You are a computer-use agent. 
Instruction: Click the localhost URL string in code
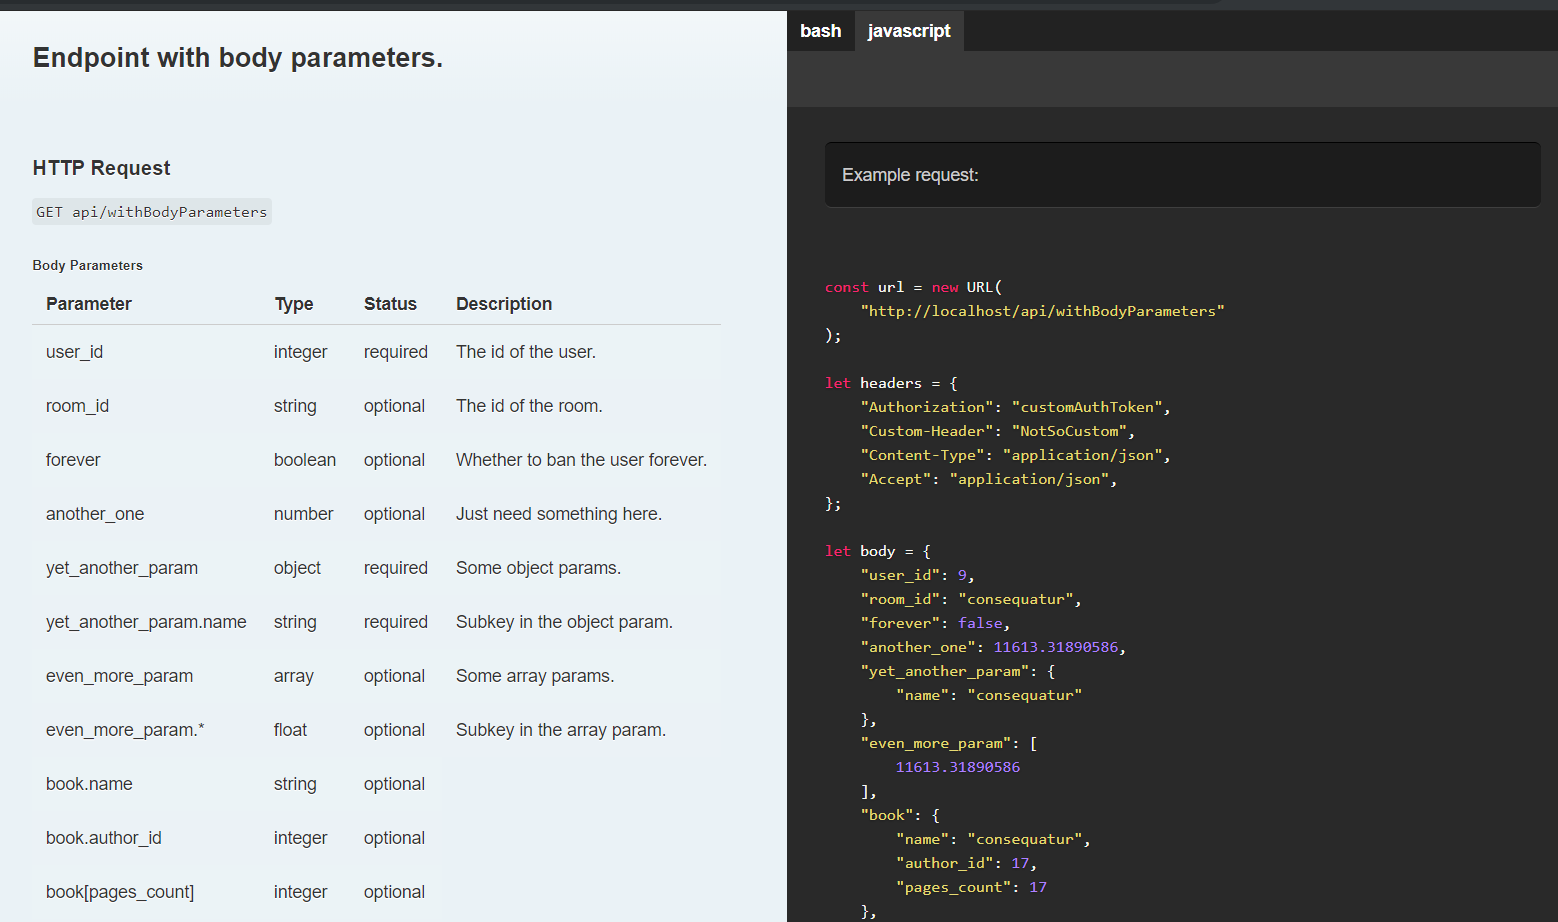coord(1042,311)
